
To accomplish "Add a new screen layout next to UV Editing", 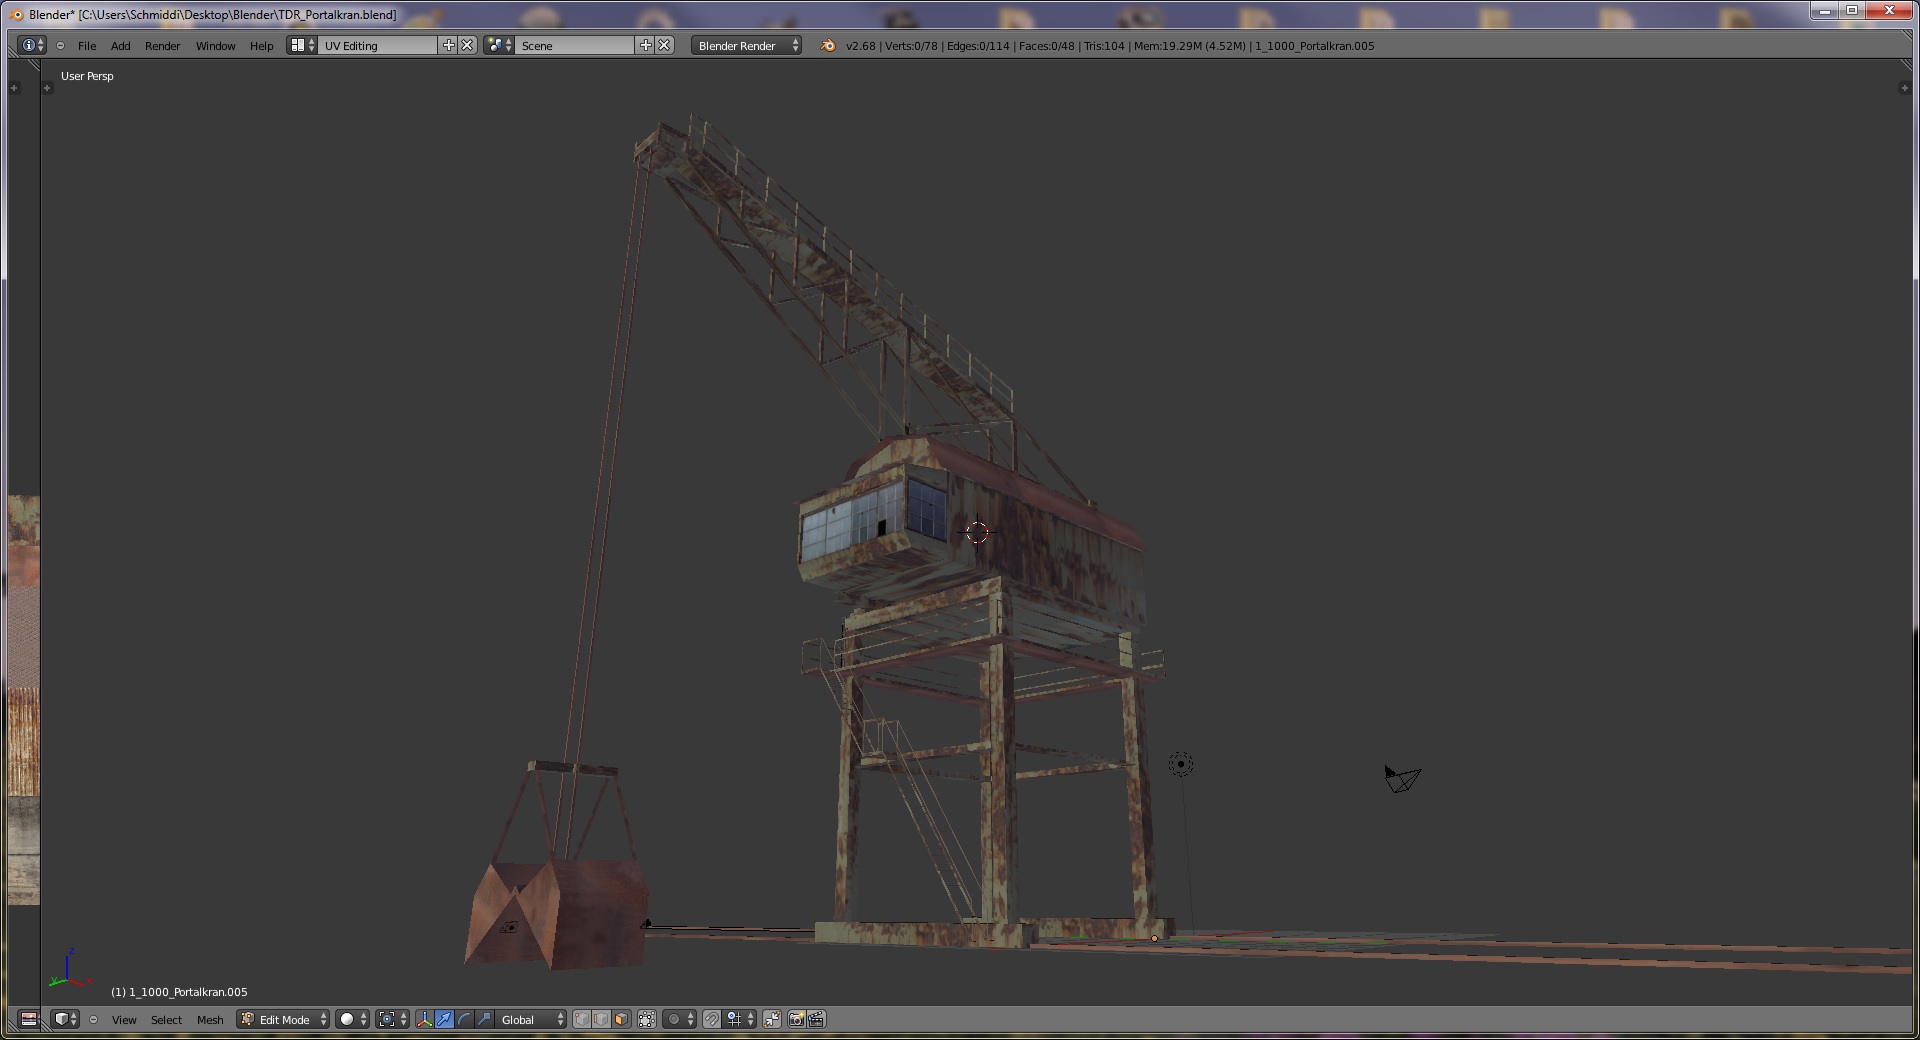I will coord(448,45).
